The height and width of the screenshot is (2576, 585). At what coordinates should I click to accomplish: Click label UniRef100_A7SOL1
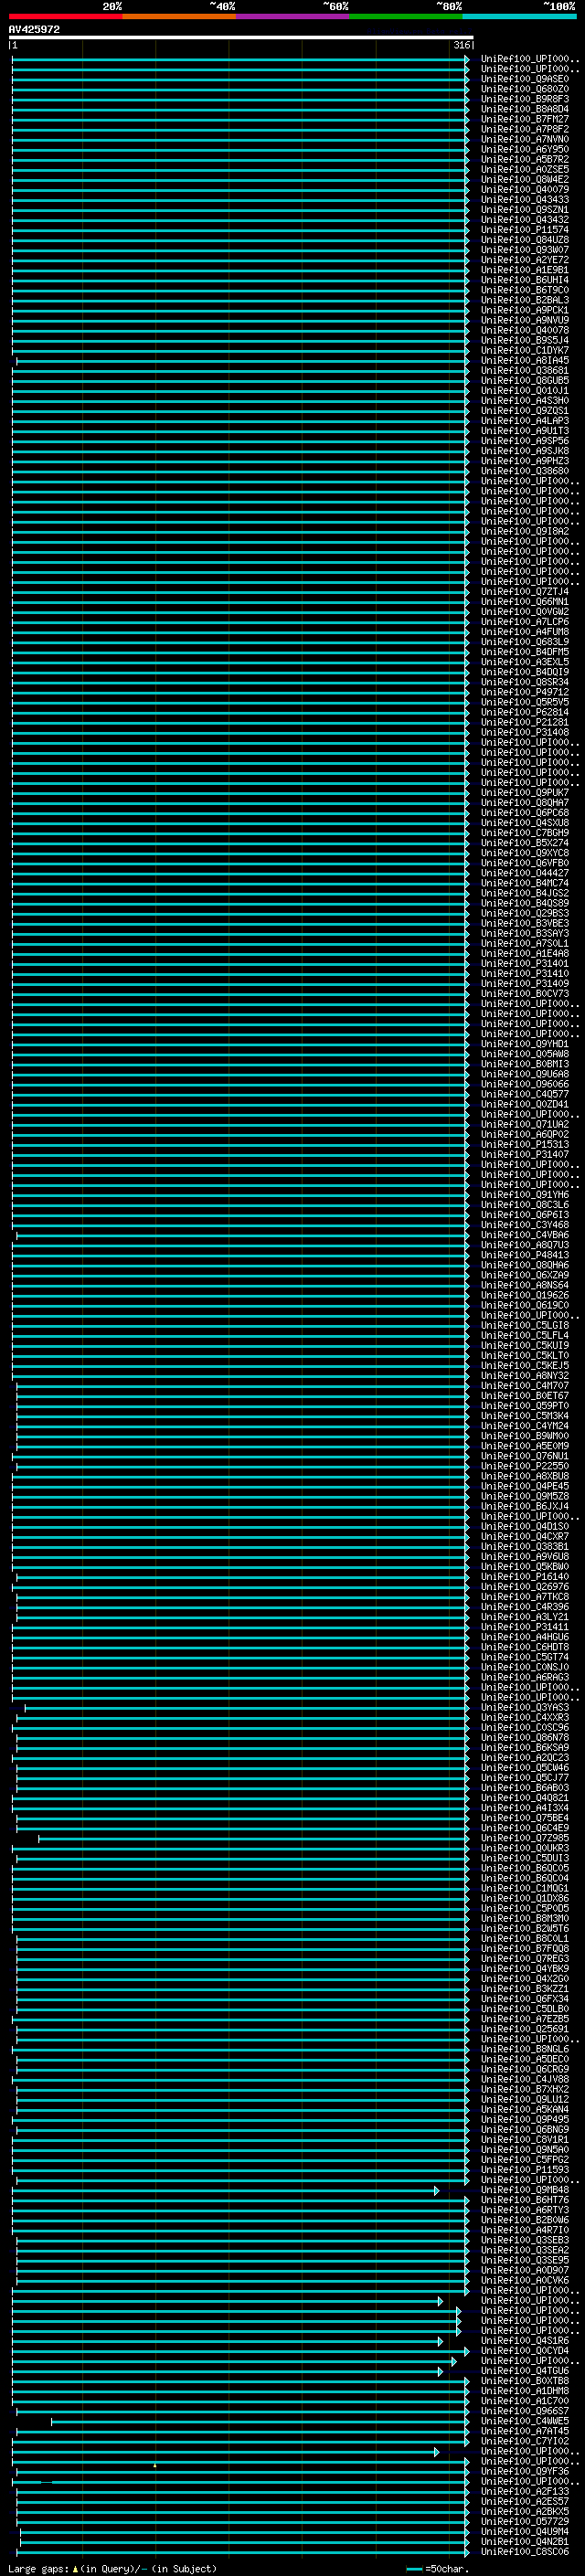(x=524, y=943)
